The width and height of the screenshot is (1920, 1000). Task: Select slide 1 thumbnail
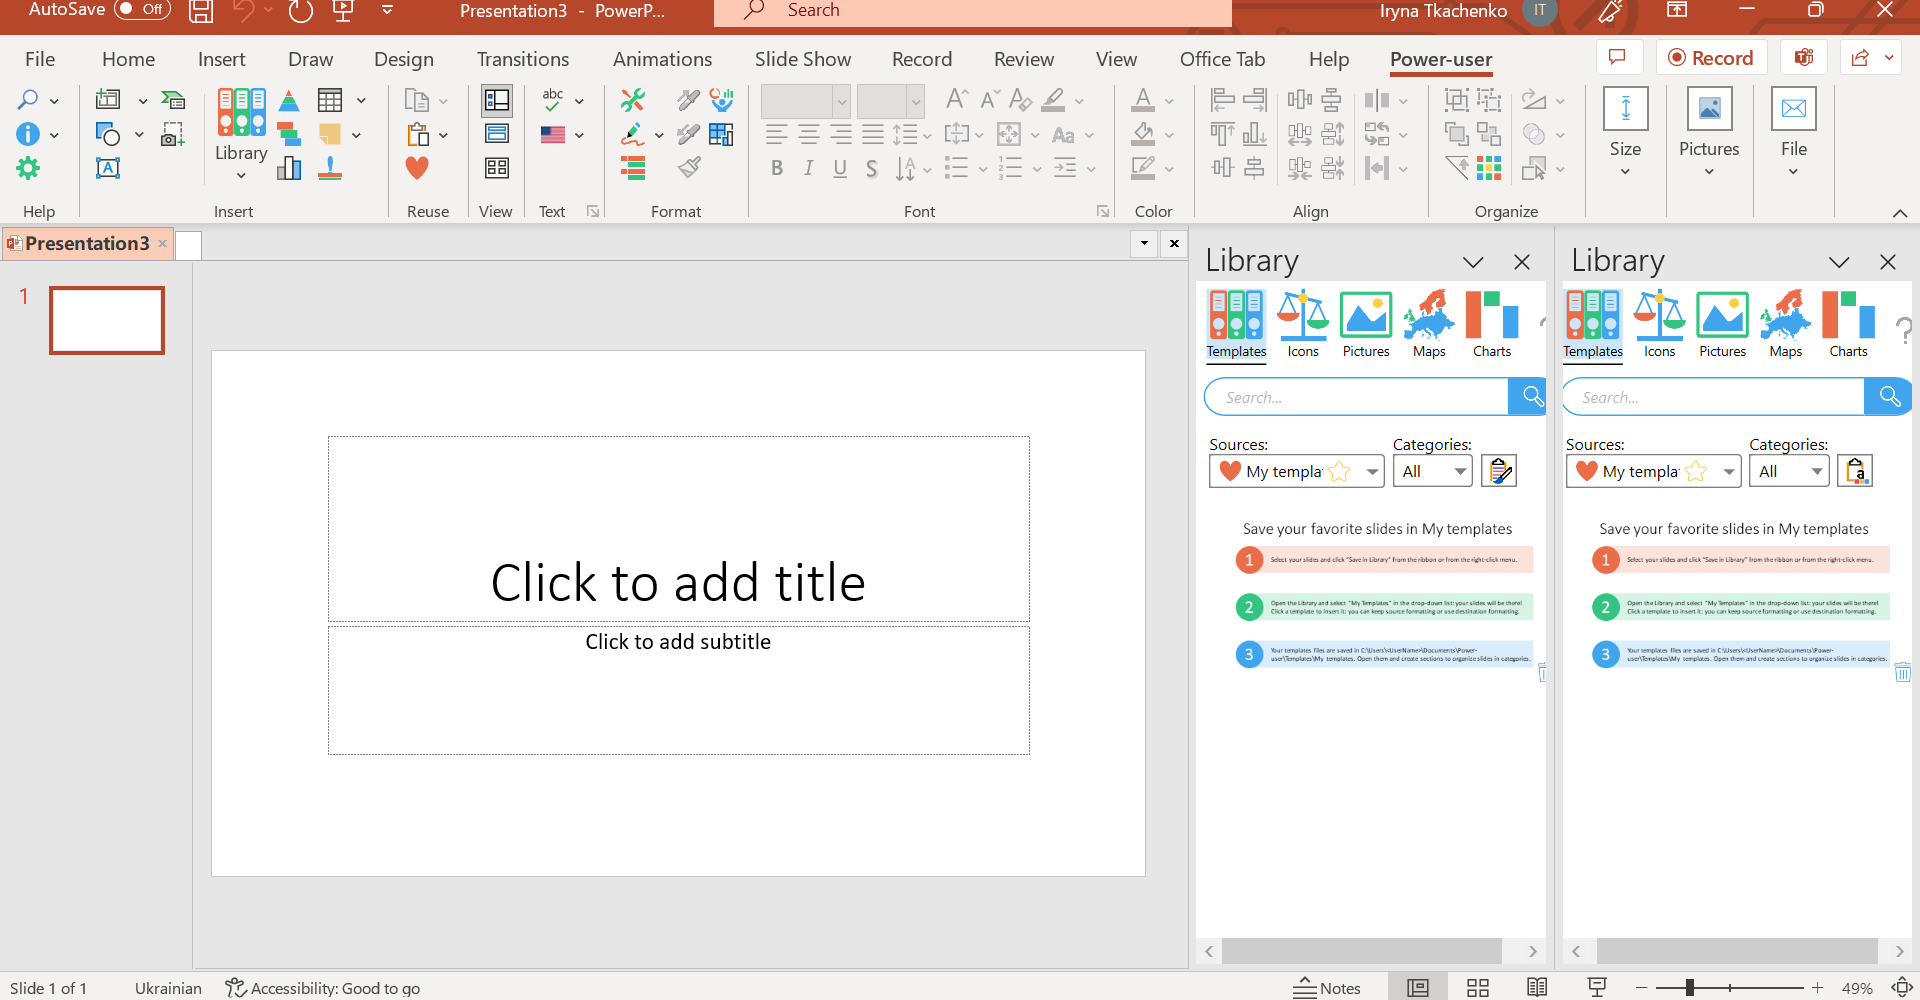click(x=107, y=320)
